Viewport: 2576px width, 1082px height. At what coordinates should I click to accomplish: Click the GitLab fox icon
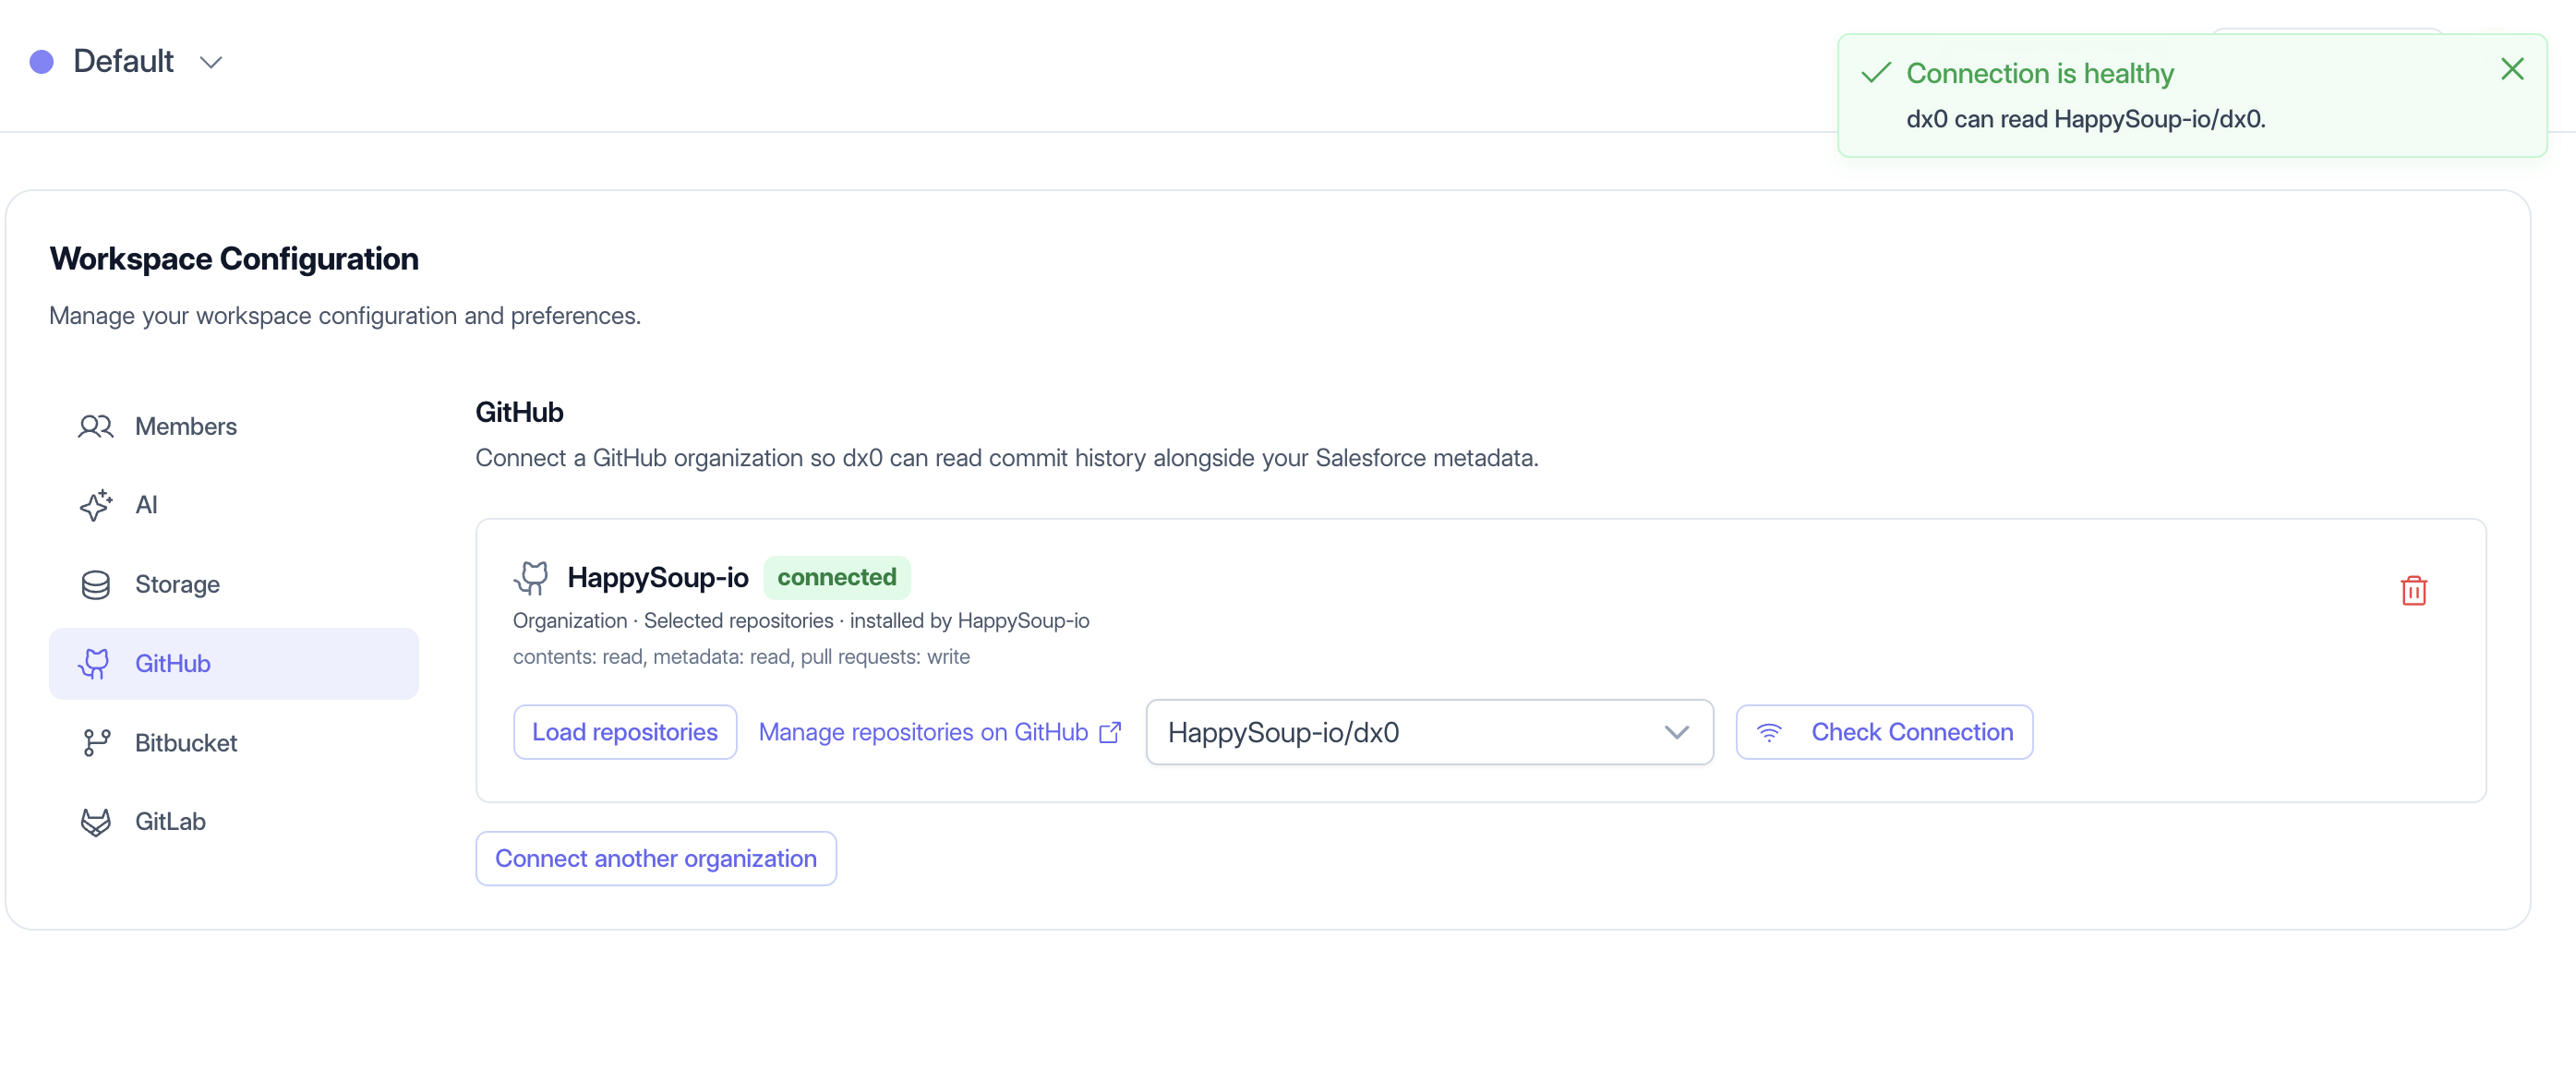click(95, 822)
